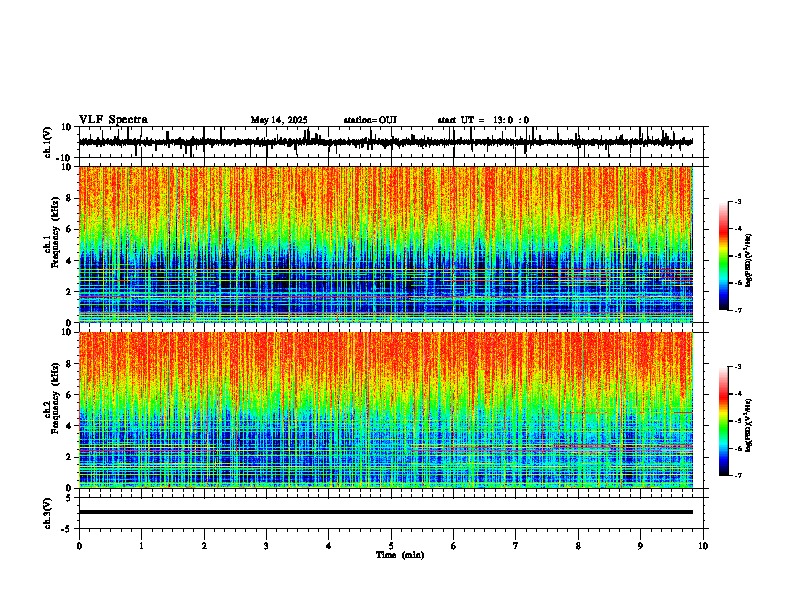Click the 3 tick on the Time axis
The height and width of the screenshot is (612, 792).
(266, 546)
